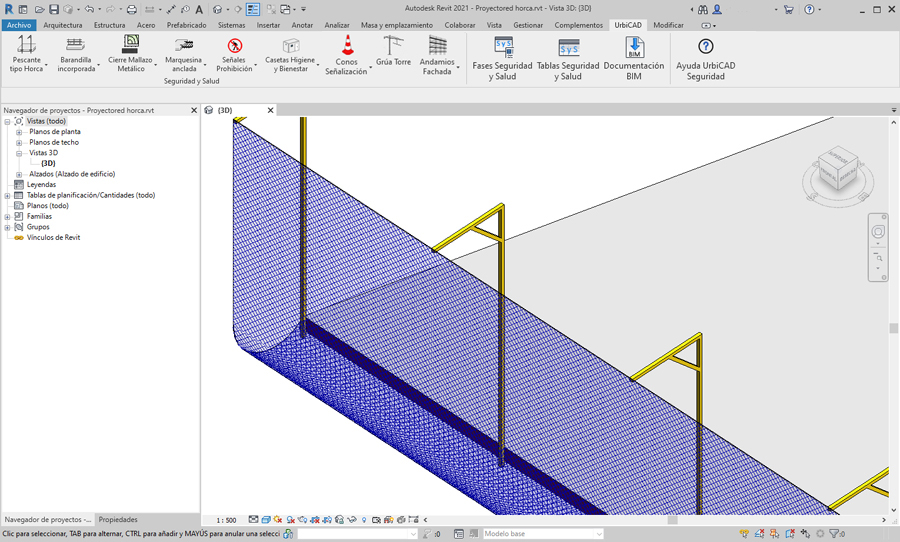Viewport: 900px width, 542px height.
Task: Switch to the Arquitectura ribbon tab
Action: point(62,25)
